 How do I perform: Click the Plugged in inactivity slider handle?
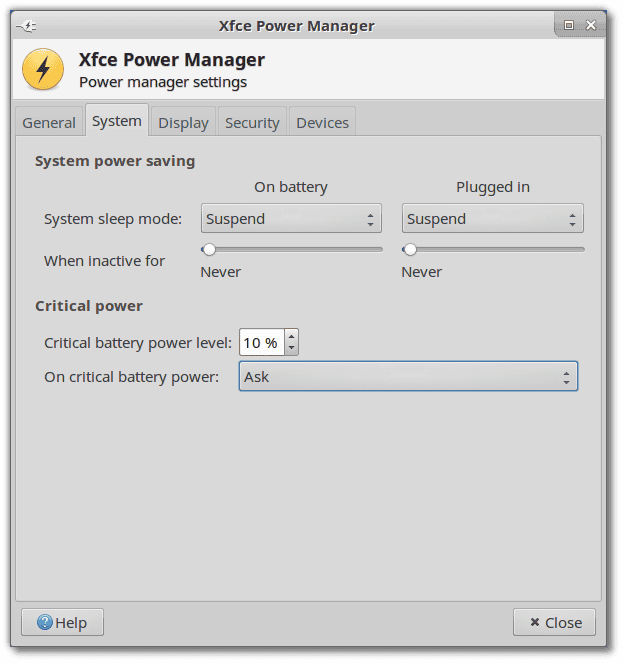[410, 250]
